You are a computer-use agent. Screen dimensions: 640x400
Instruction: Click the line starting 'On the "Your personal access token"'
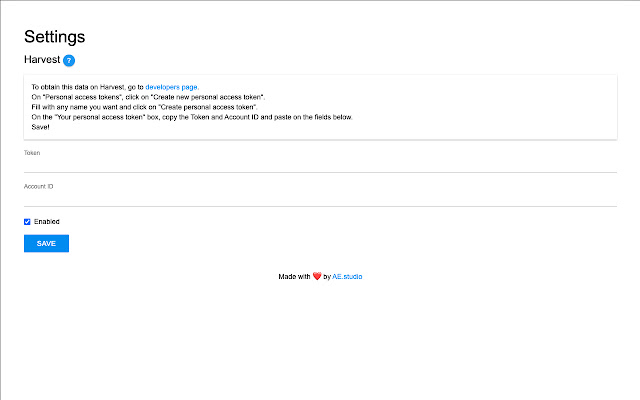192,117
